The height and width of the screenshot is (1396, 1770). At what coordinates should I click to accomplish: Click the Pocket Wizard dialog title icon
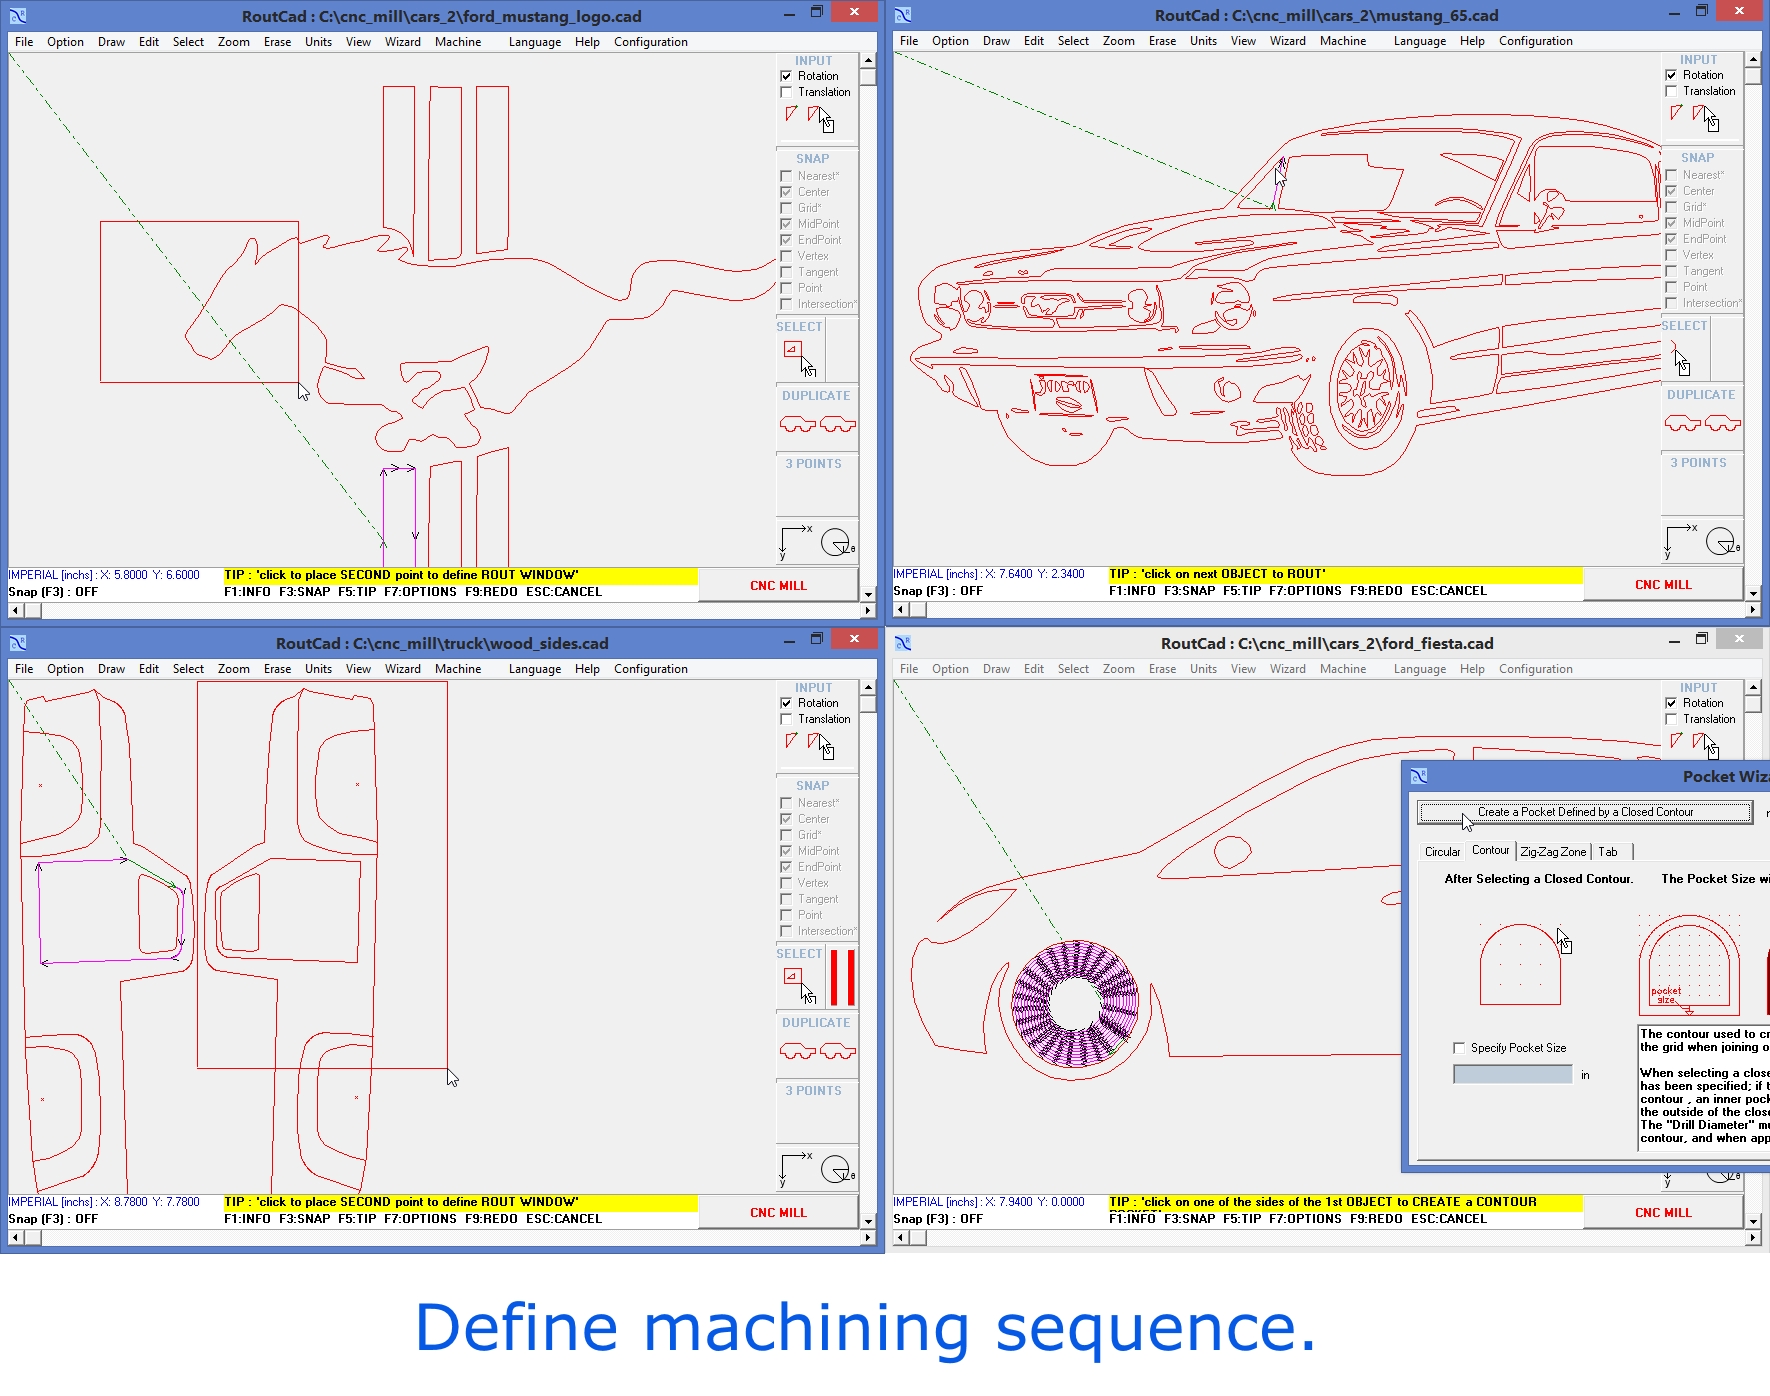coord(1419,776)
